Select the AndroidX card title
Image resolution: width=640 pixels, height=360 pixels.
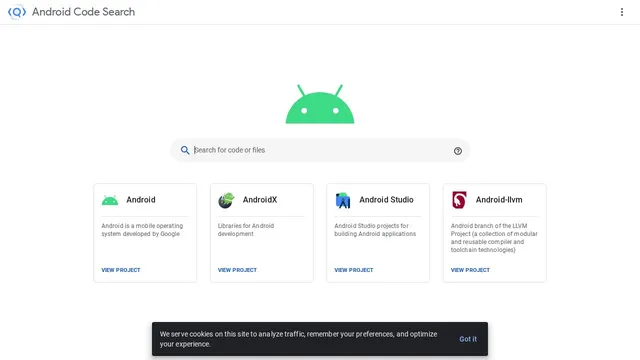260,200
